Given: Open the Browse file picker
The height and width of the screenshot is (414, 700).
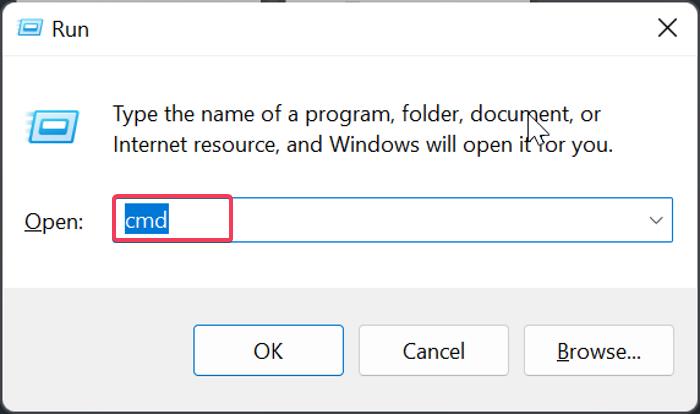Looking at the screenshot, I should point(598,351).
